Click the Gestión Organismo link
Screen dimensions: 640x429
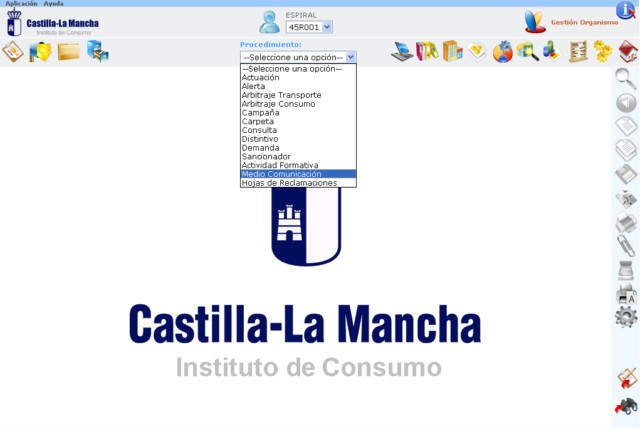pyautogui.click(x=584, y=22)
